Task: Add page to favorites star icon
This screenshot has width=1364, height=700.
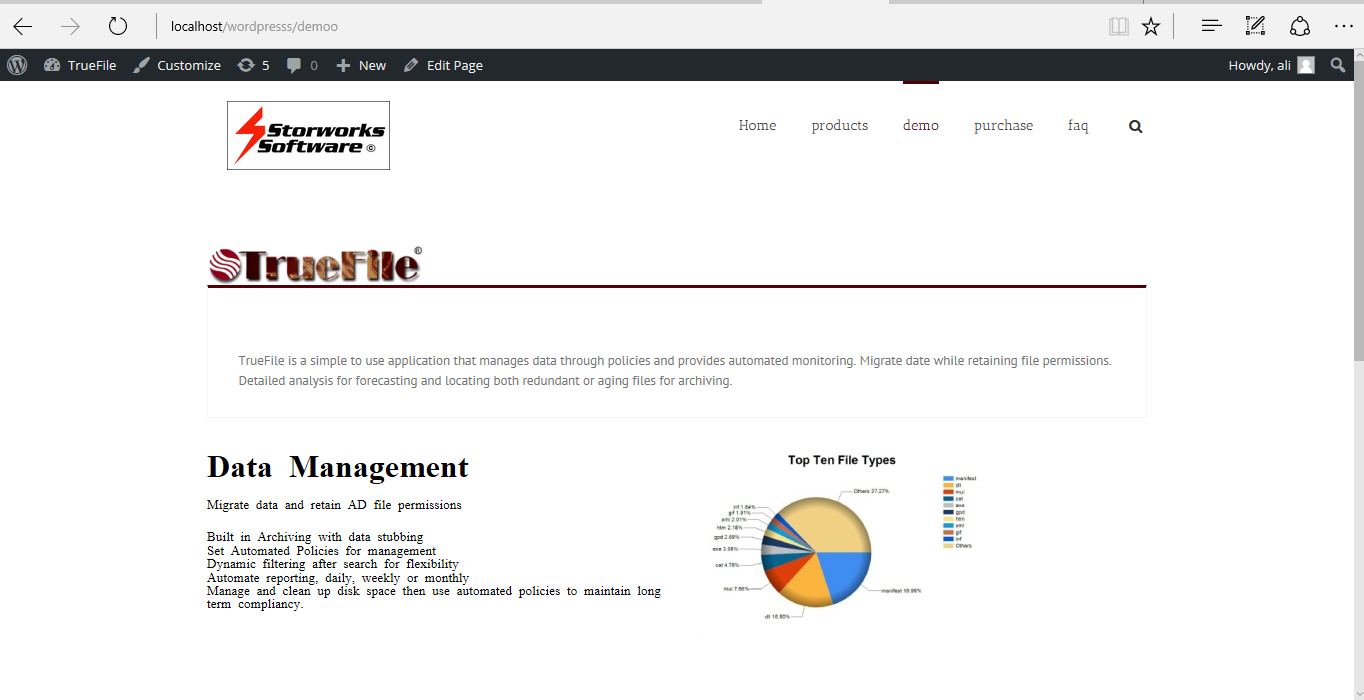Action: tap(1151, 26)
